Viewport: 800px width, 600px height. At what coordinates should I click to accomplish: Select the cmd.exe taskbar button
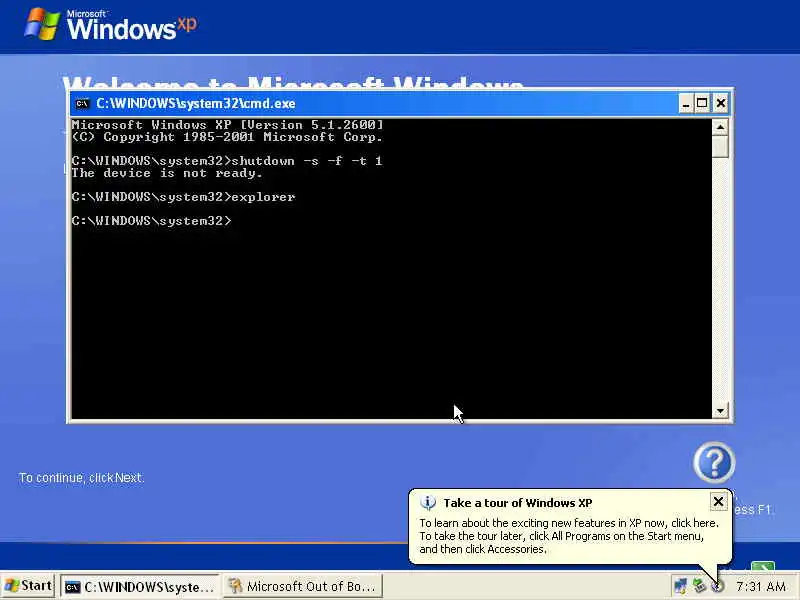(x=140, y=587)
